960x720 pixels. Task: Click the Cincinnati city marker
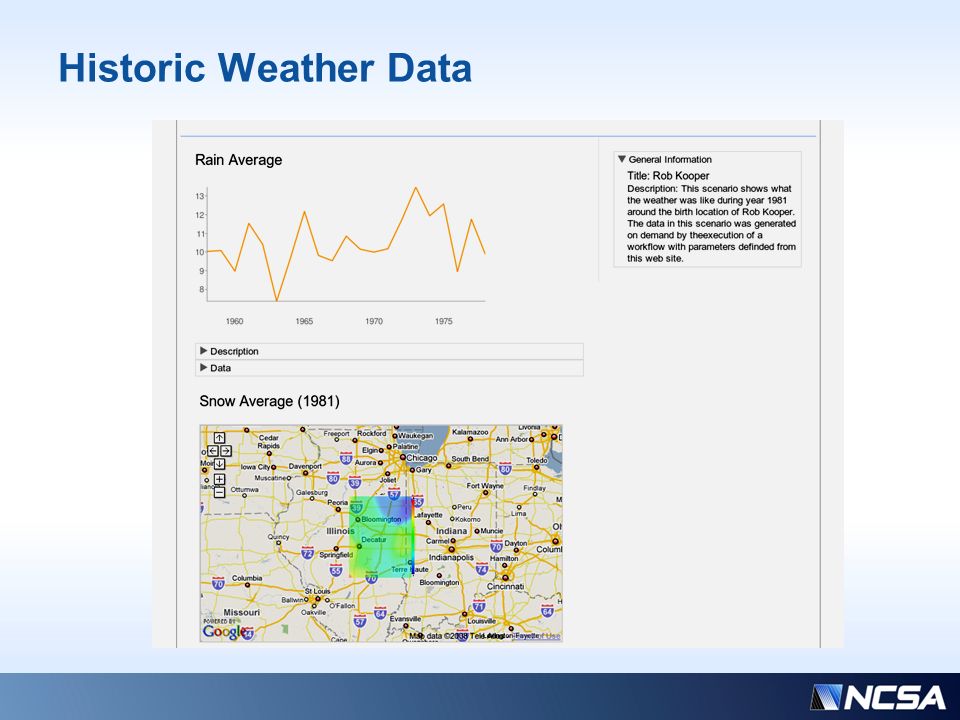tap(505, 577)
